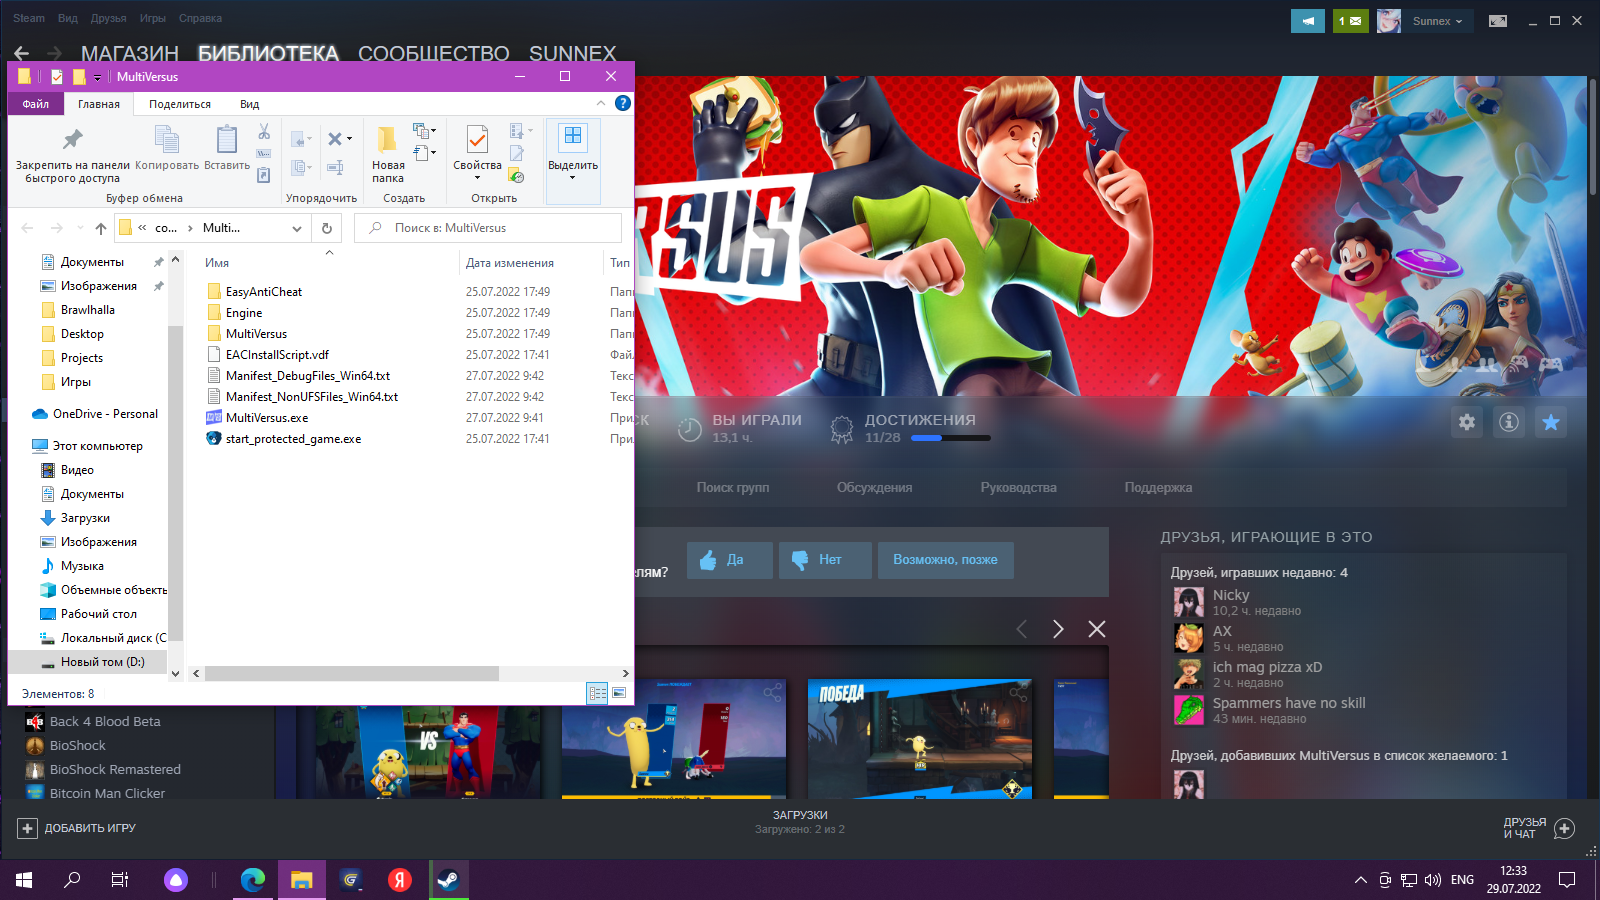This screenshot has height=900, width=1600.
Task: Open Steam 'Вид' menu
Action: click(68, 18)
